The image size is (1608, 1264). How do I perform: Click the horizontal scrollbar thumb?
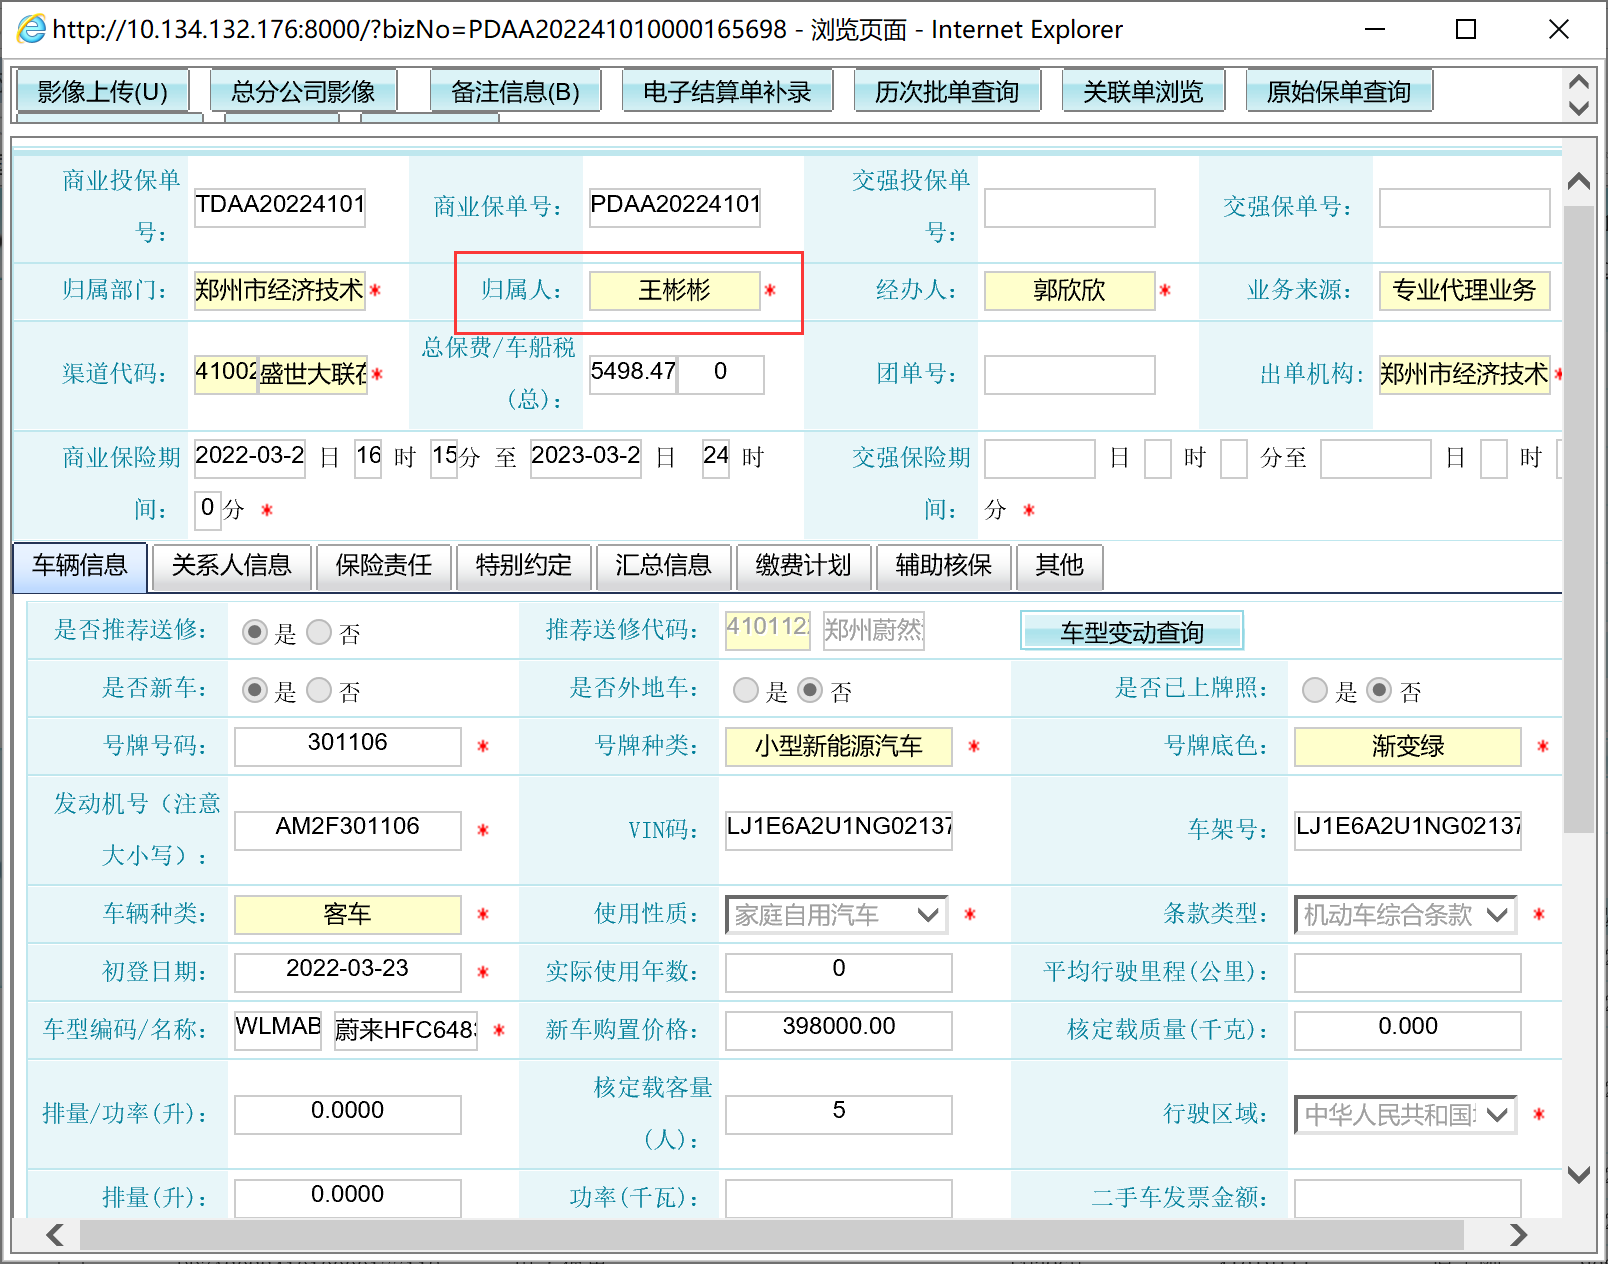click(x=772, y=1235)
